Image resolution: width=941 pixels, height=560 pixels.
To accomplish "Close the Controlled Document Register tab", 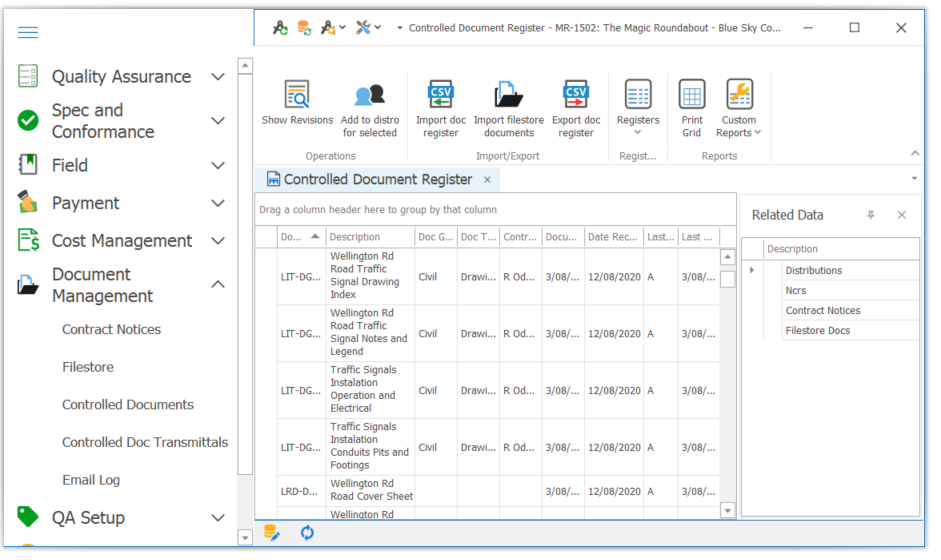I will click(487, 179).
